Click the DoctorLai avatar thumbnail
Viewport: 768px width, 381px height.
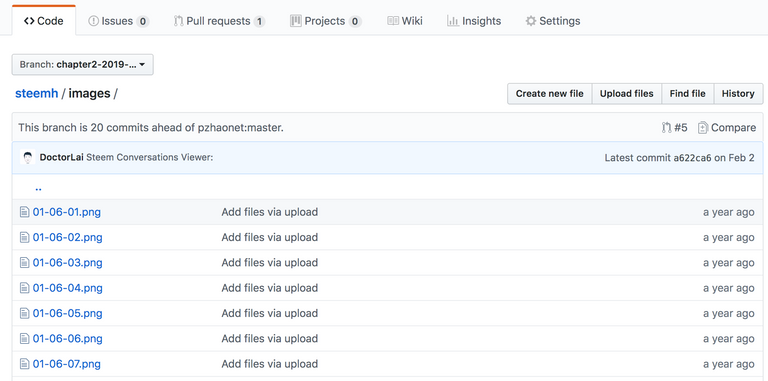tap(28, 157)
